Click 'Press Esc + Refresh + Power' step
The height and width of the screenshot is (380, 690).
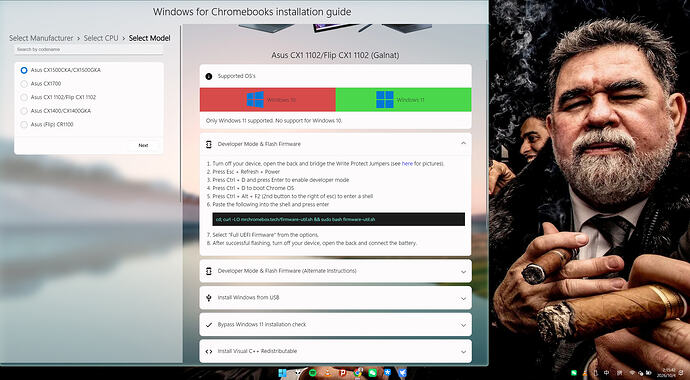tap(246, 172)
